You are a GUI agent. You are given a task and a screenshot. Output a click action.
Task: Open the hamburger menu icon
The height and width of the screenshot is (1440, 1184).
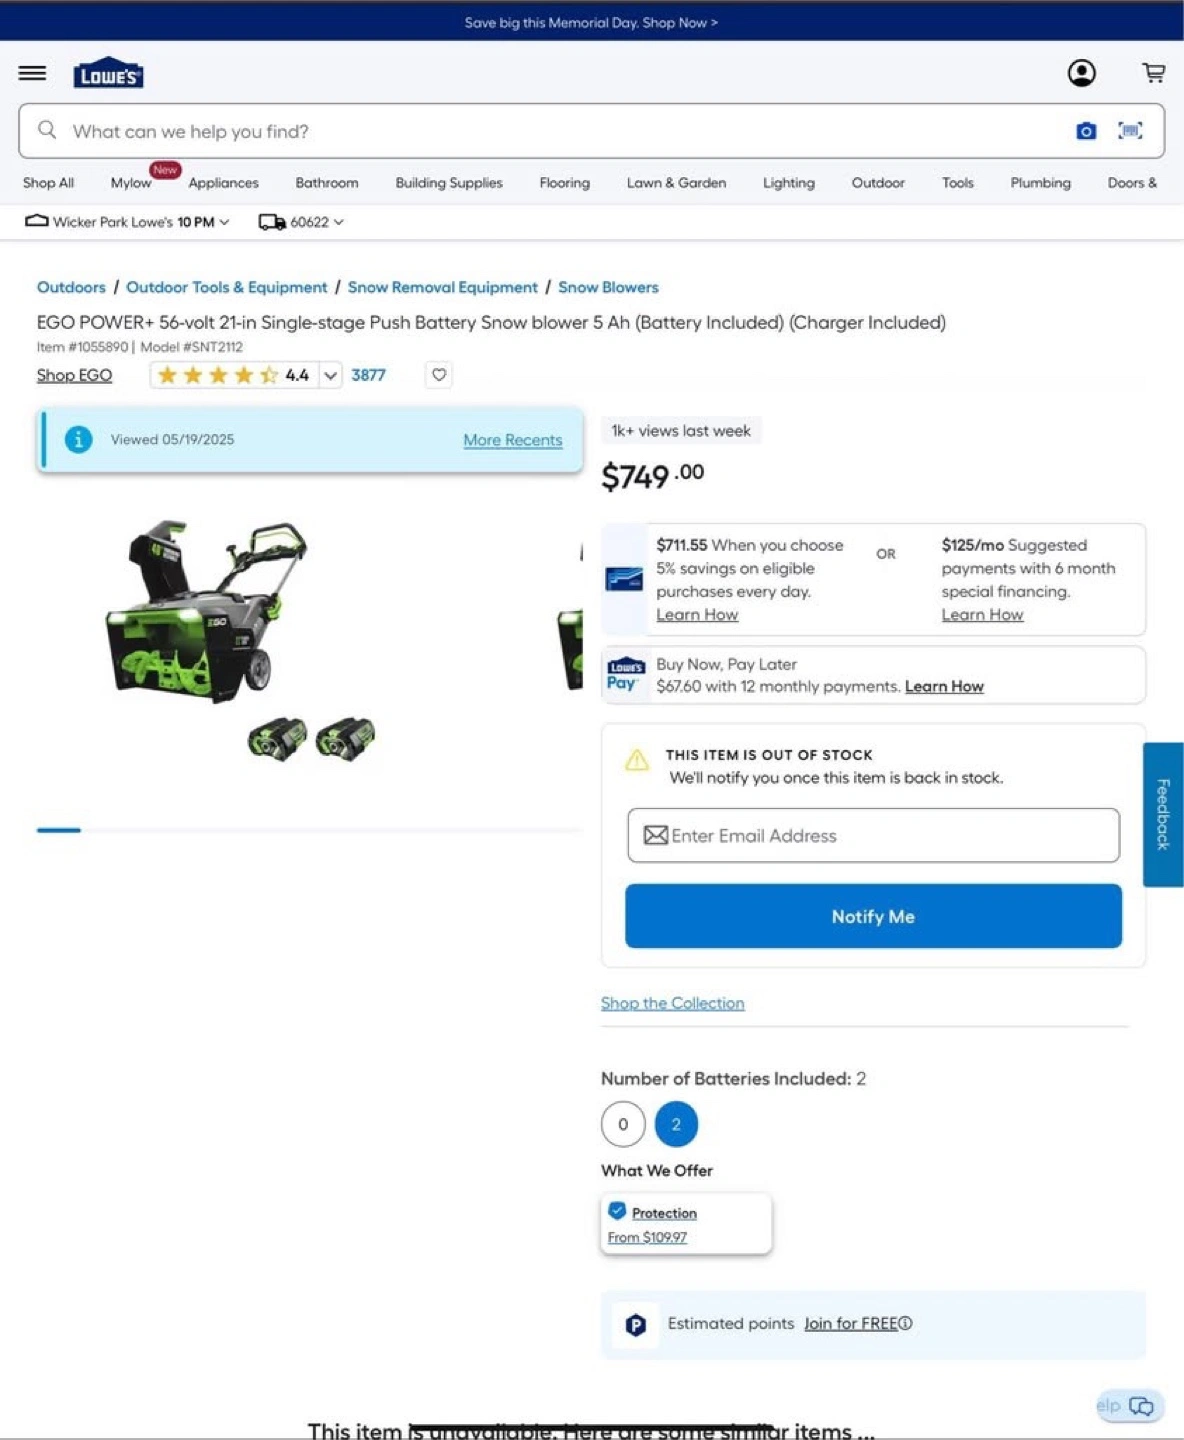tap(32, 73)
